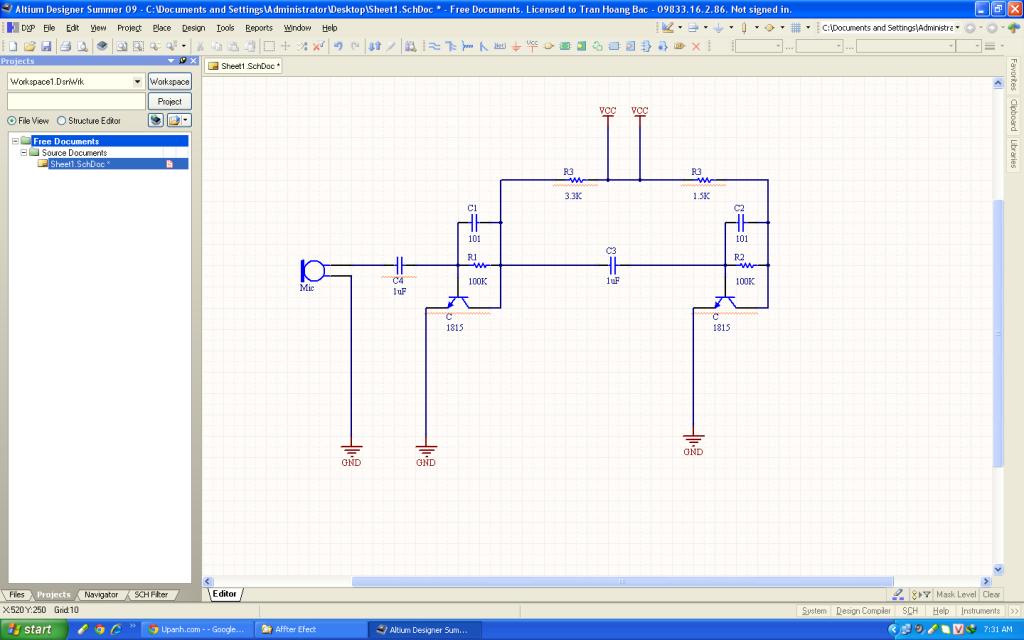Screen dimensions: 1024x640
Task: Select Sheet1.SchDoc in project tree
Action: click(79, 164)
